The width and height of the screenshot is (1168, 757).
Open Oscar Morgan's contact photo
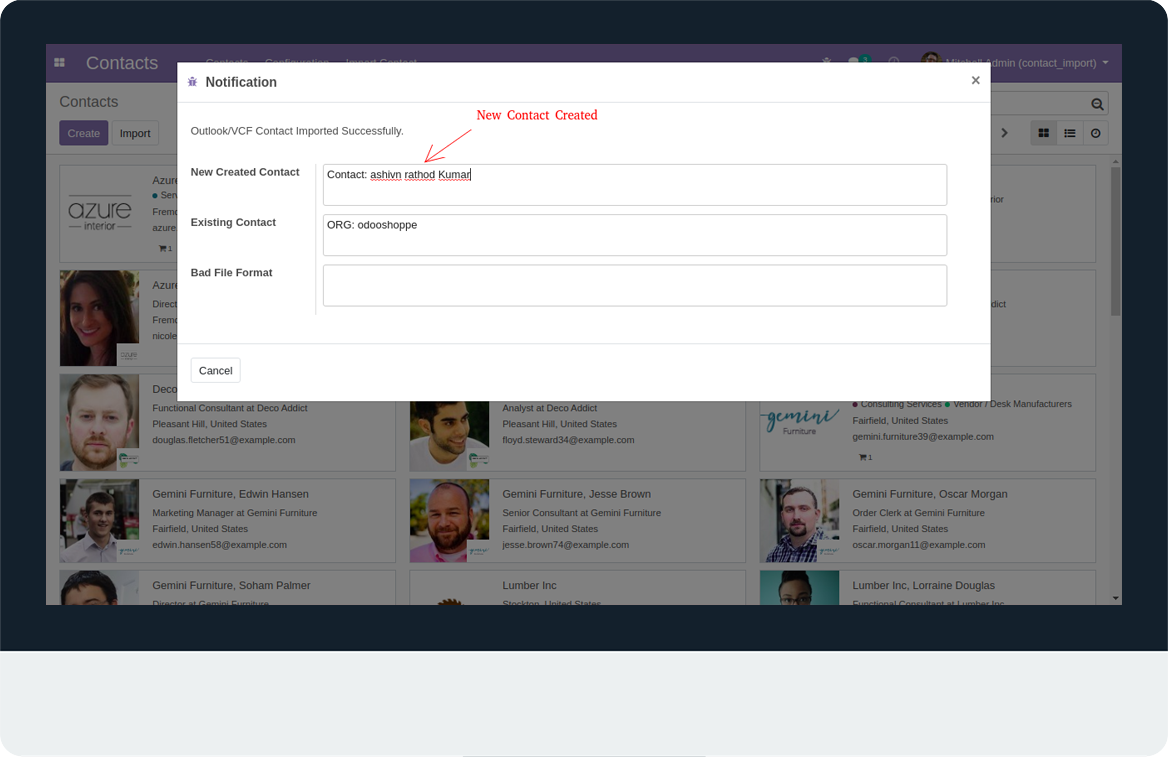click(x=799, y=521)
